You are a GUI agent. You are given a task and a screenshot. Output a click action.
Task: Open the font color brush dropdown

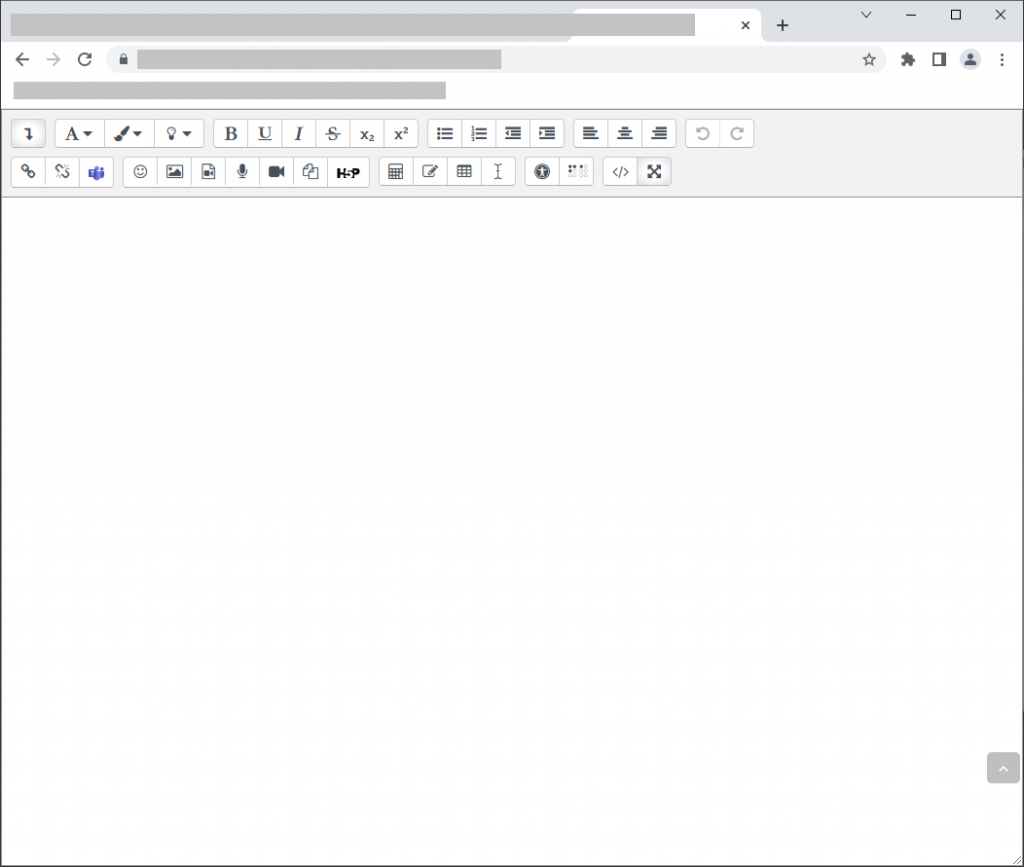point(128,134)
